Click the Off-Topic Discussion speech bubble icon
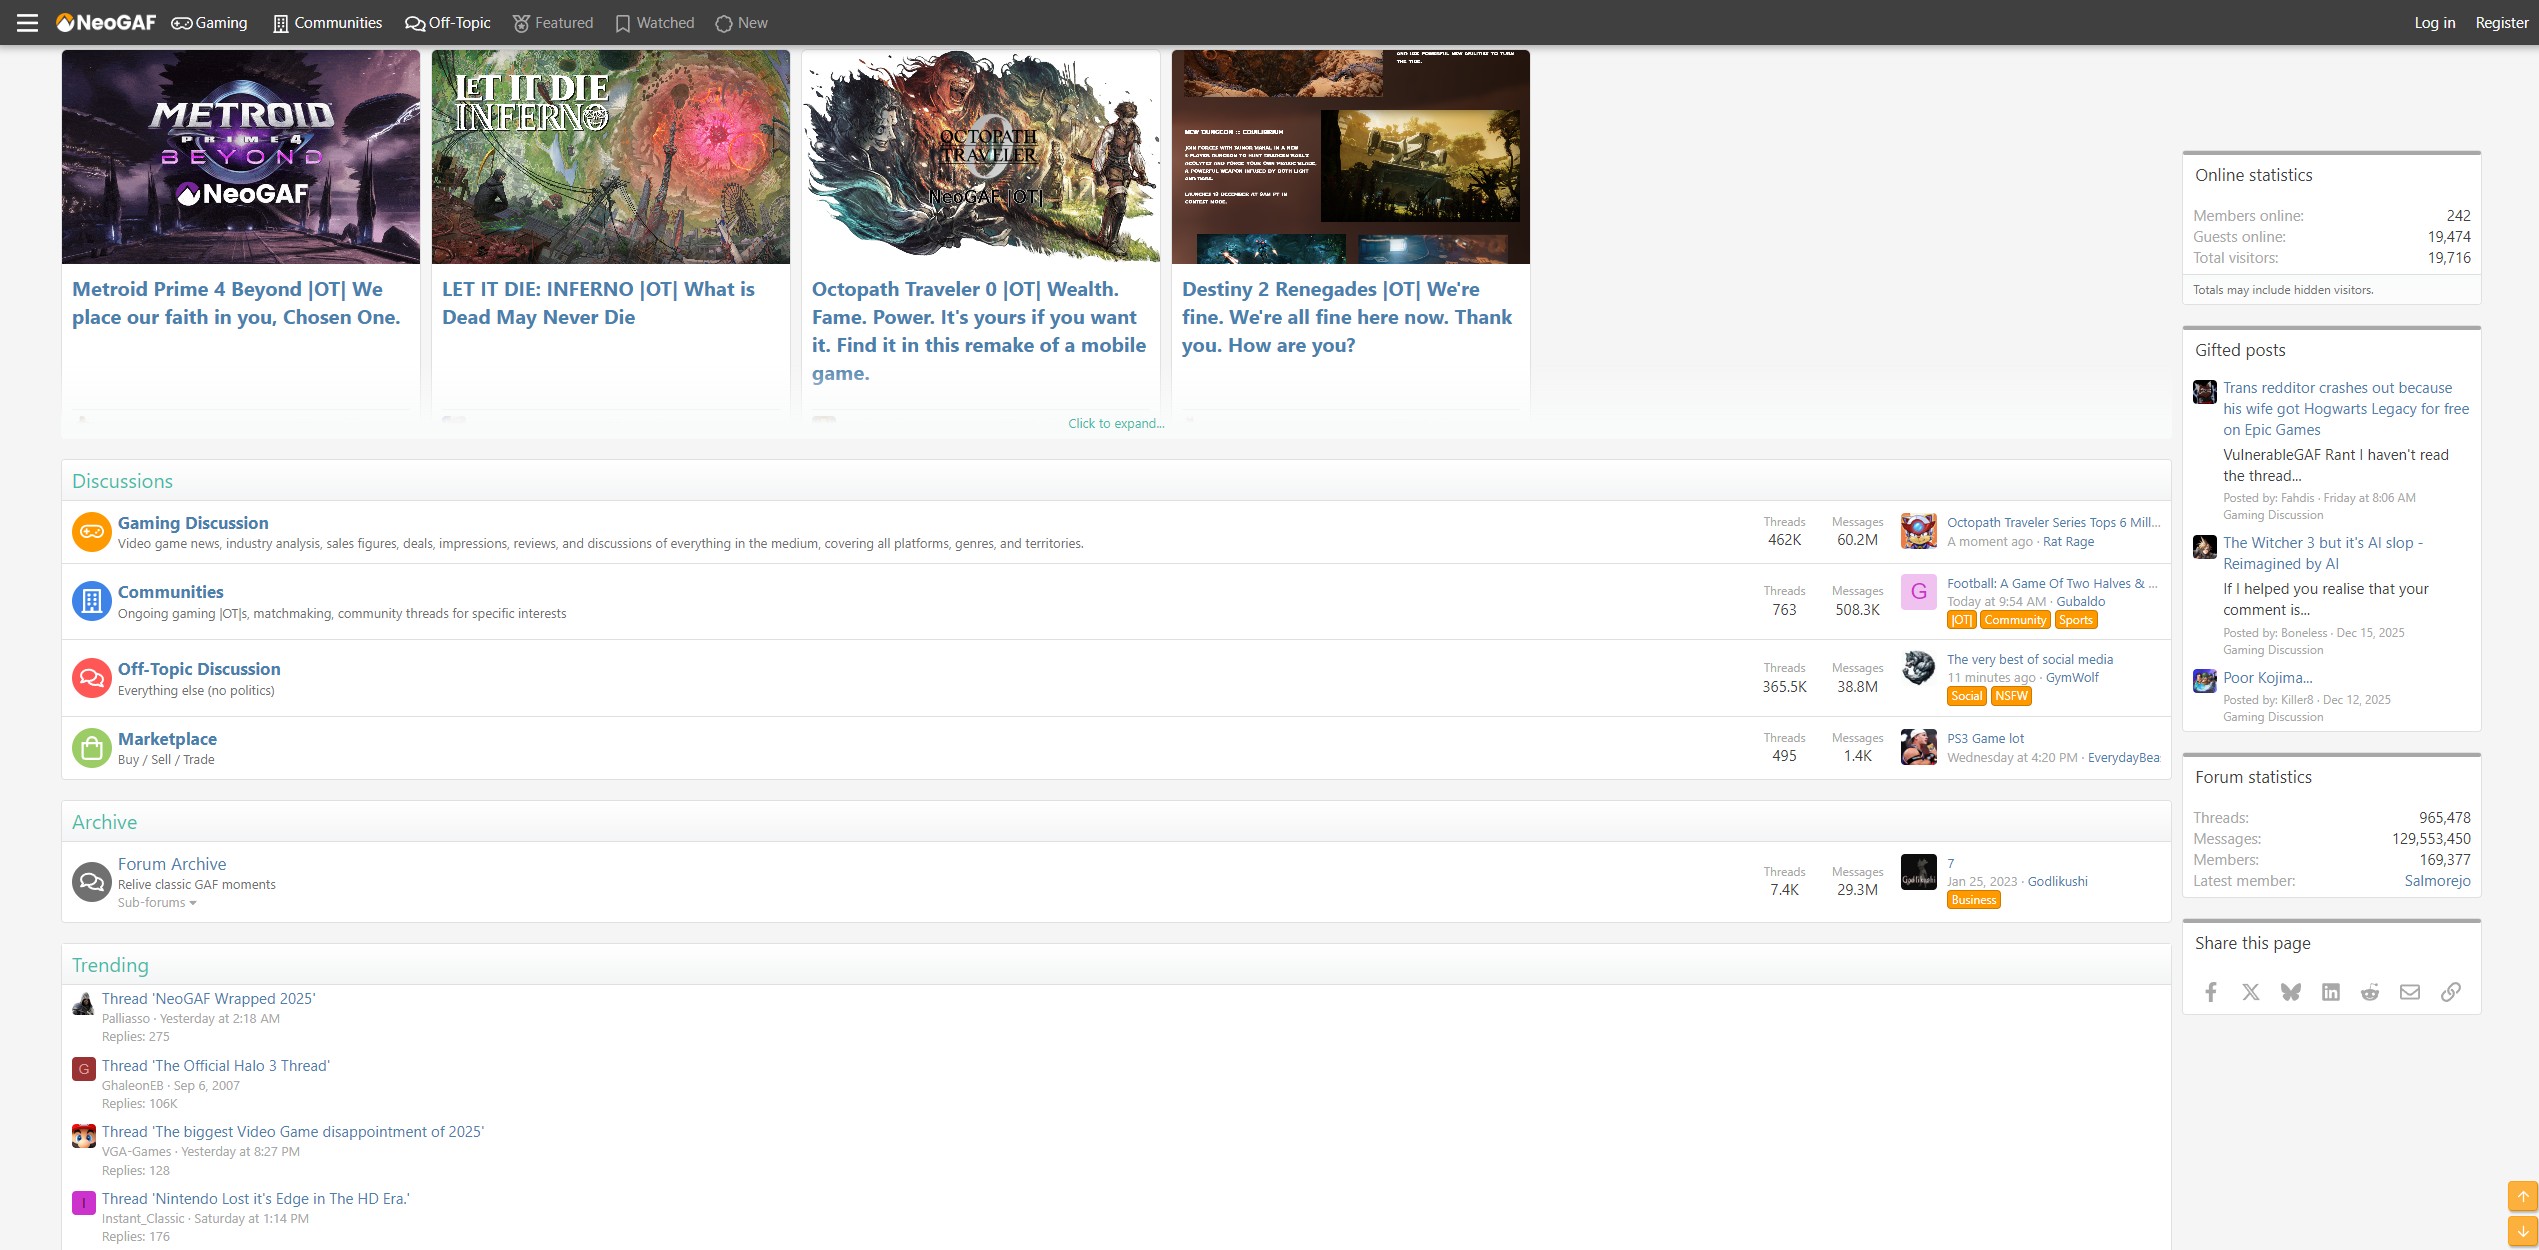 pyautogui.click(x=91, y=677)
